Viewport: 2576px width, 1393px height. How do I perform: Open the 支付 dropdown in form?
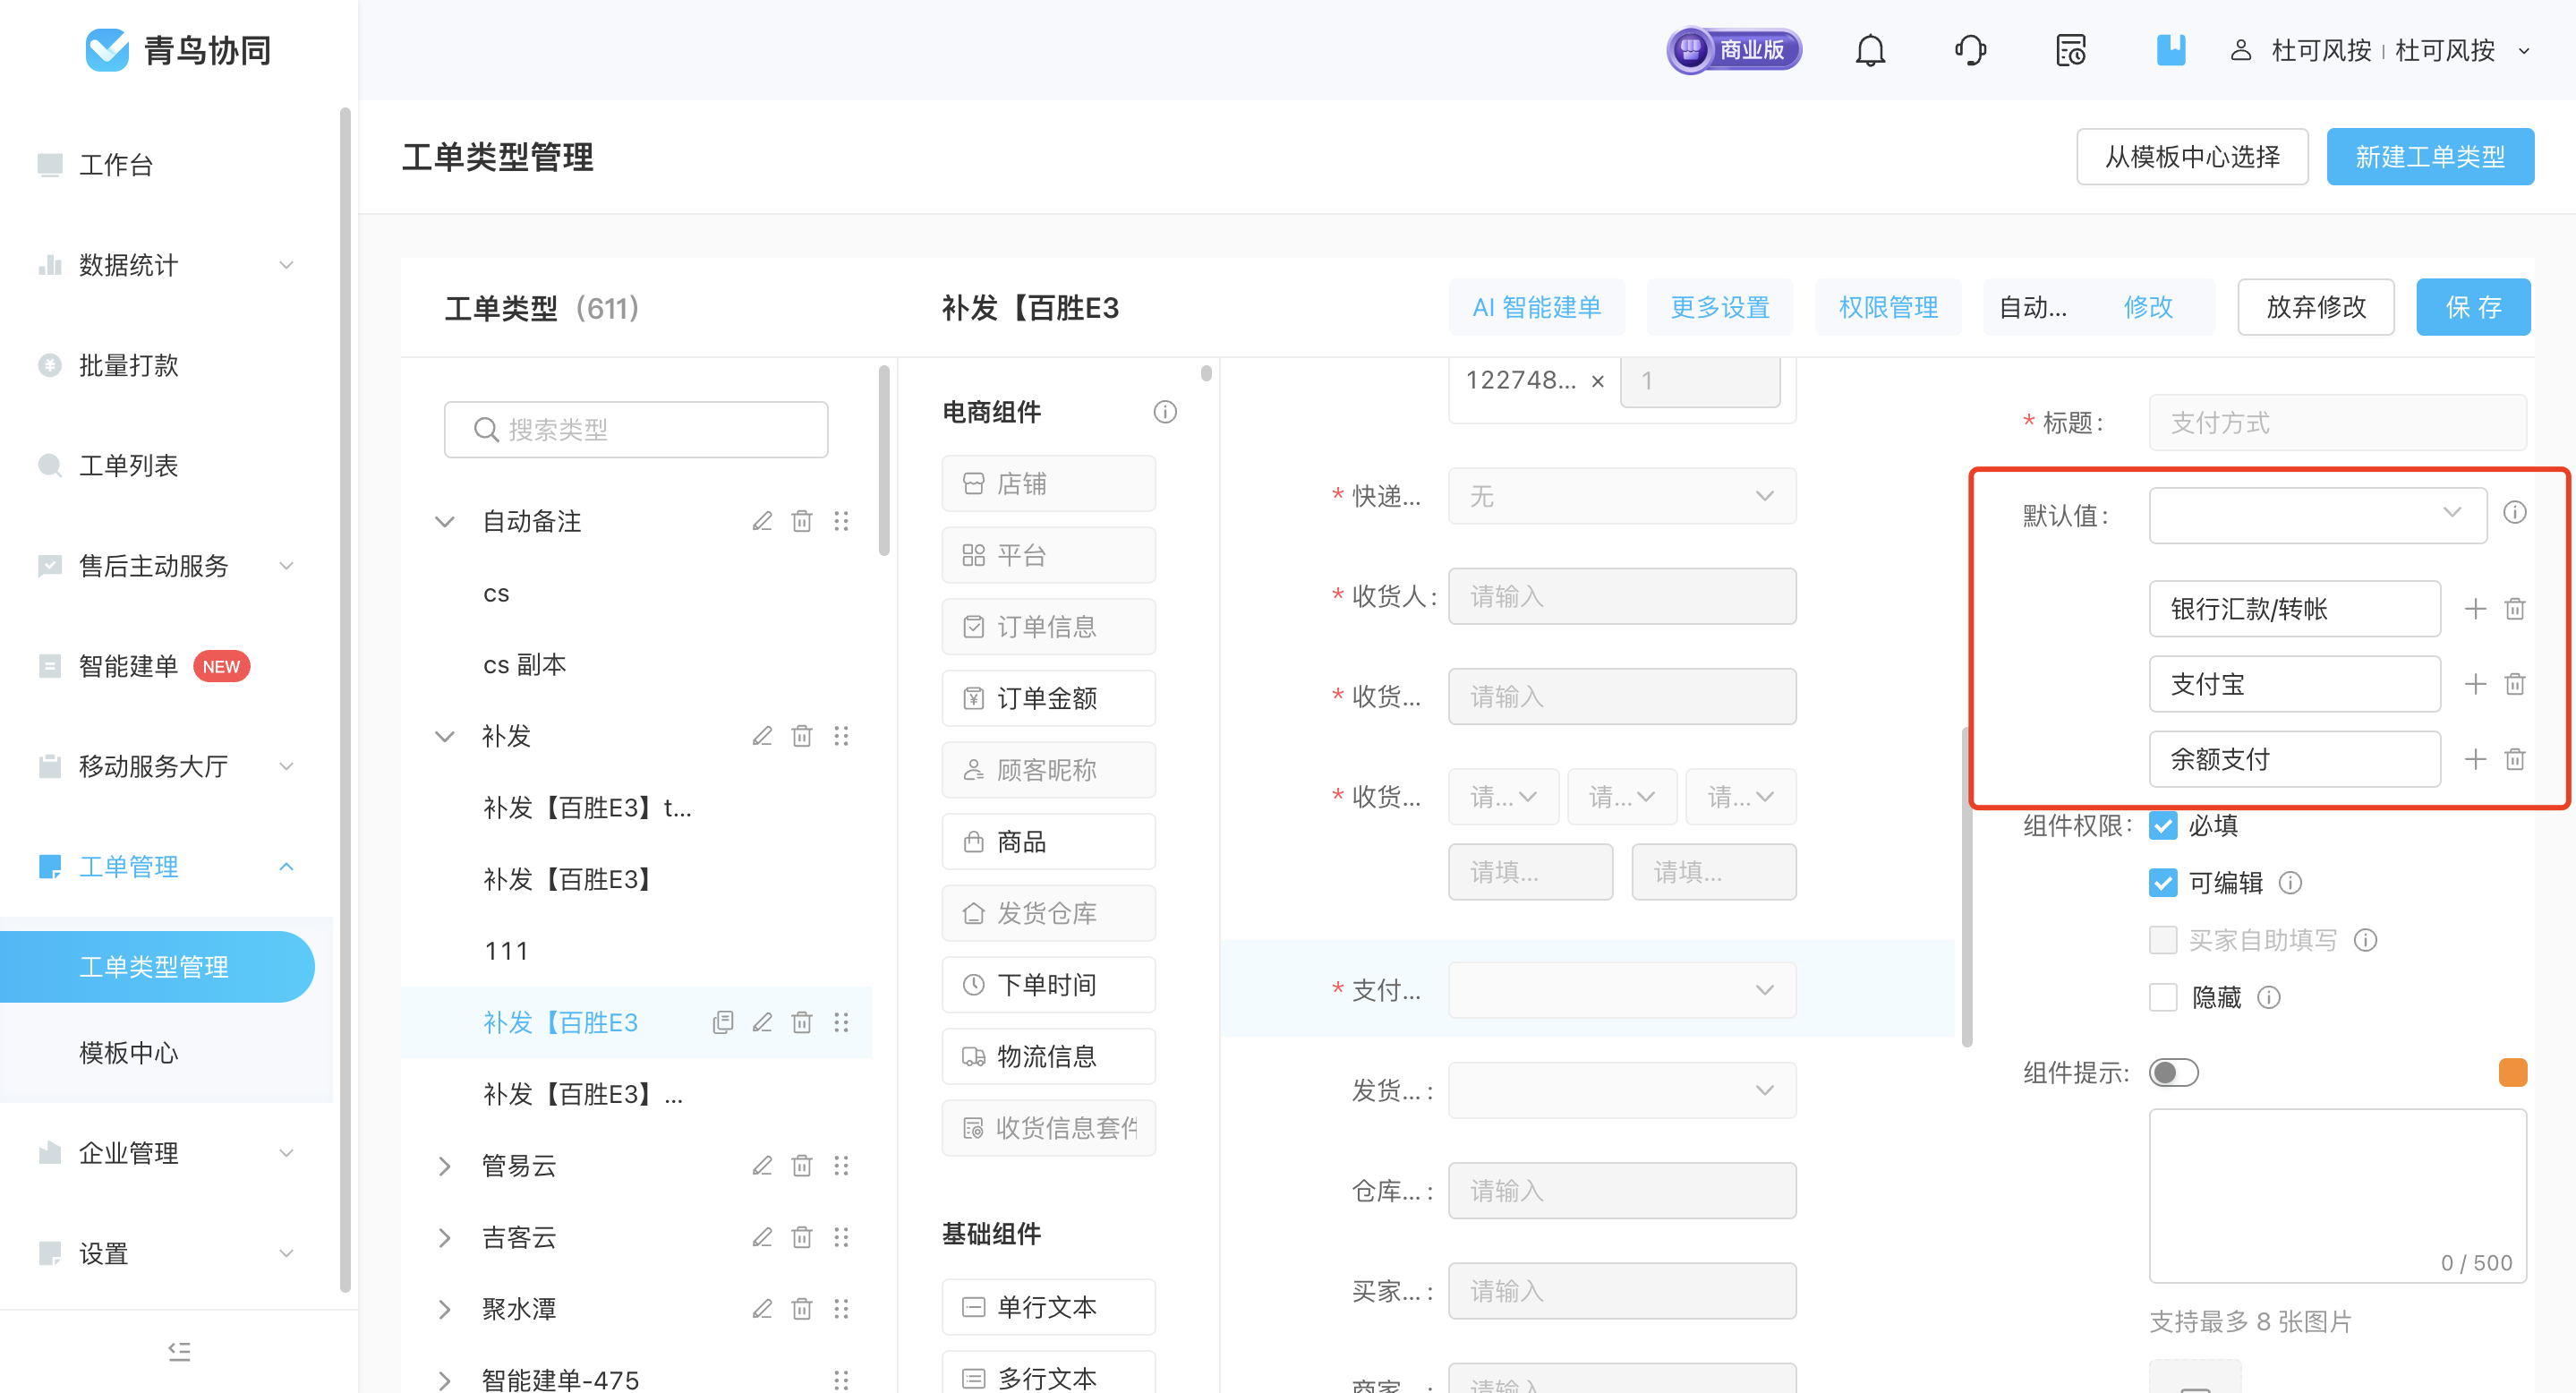point(1622,990)
